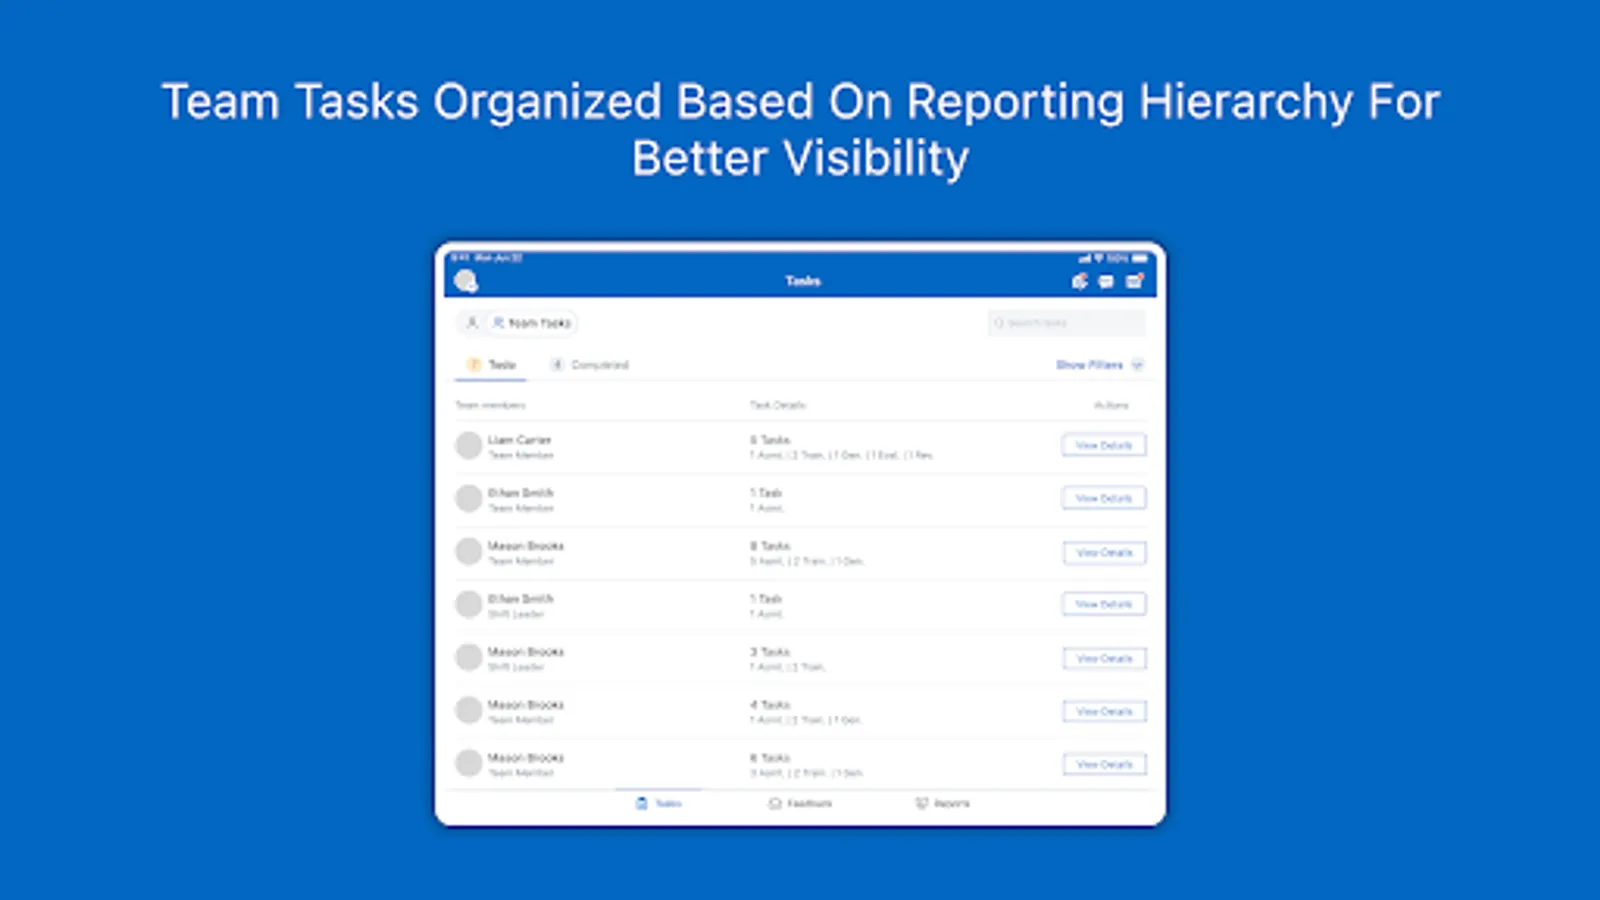The height and width of the screenshot is (900, 1600).
Task: Open the profile avatar in the header
Action: click(x=466, y=281)
